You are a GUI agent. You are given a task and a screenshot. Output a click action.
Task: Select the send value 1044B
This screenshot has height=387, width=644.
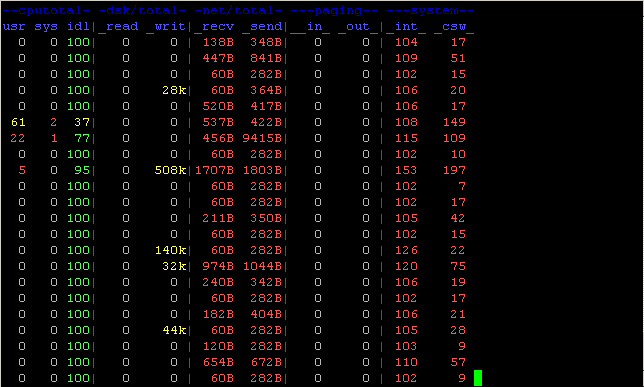pyautogui.click(x=262, y=266)
